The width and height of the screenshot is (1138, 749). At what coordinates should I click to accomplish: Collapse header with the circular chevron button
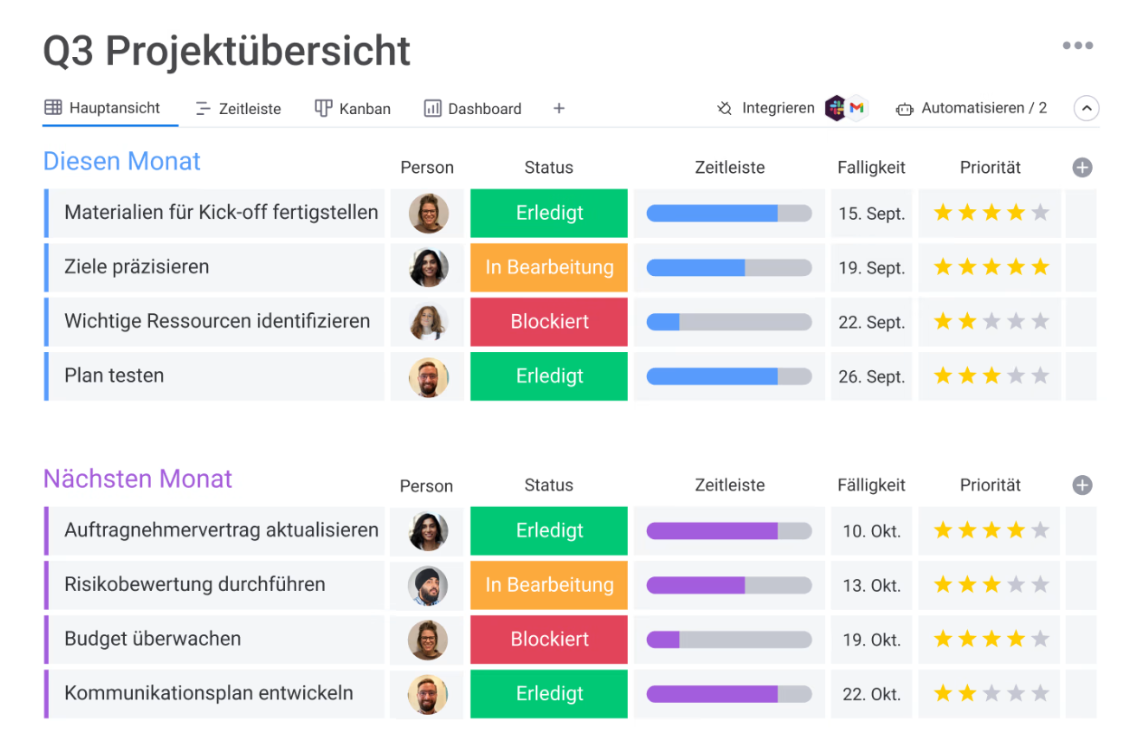[1086, 108]
